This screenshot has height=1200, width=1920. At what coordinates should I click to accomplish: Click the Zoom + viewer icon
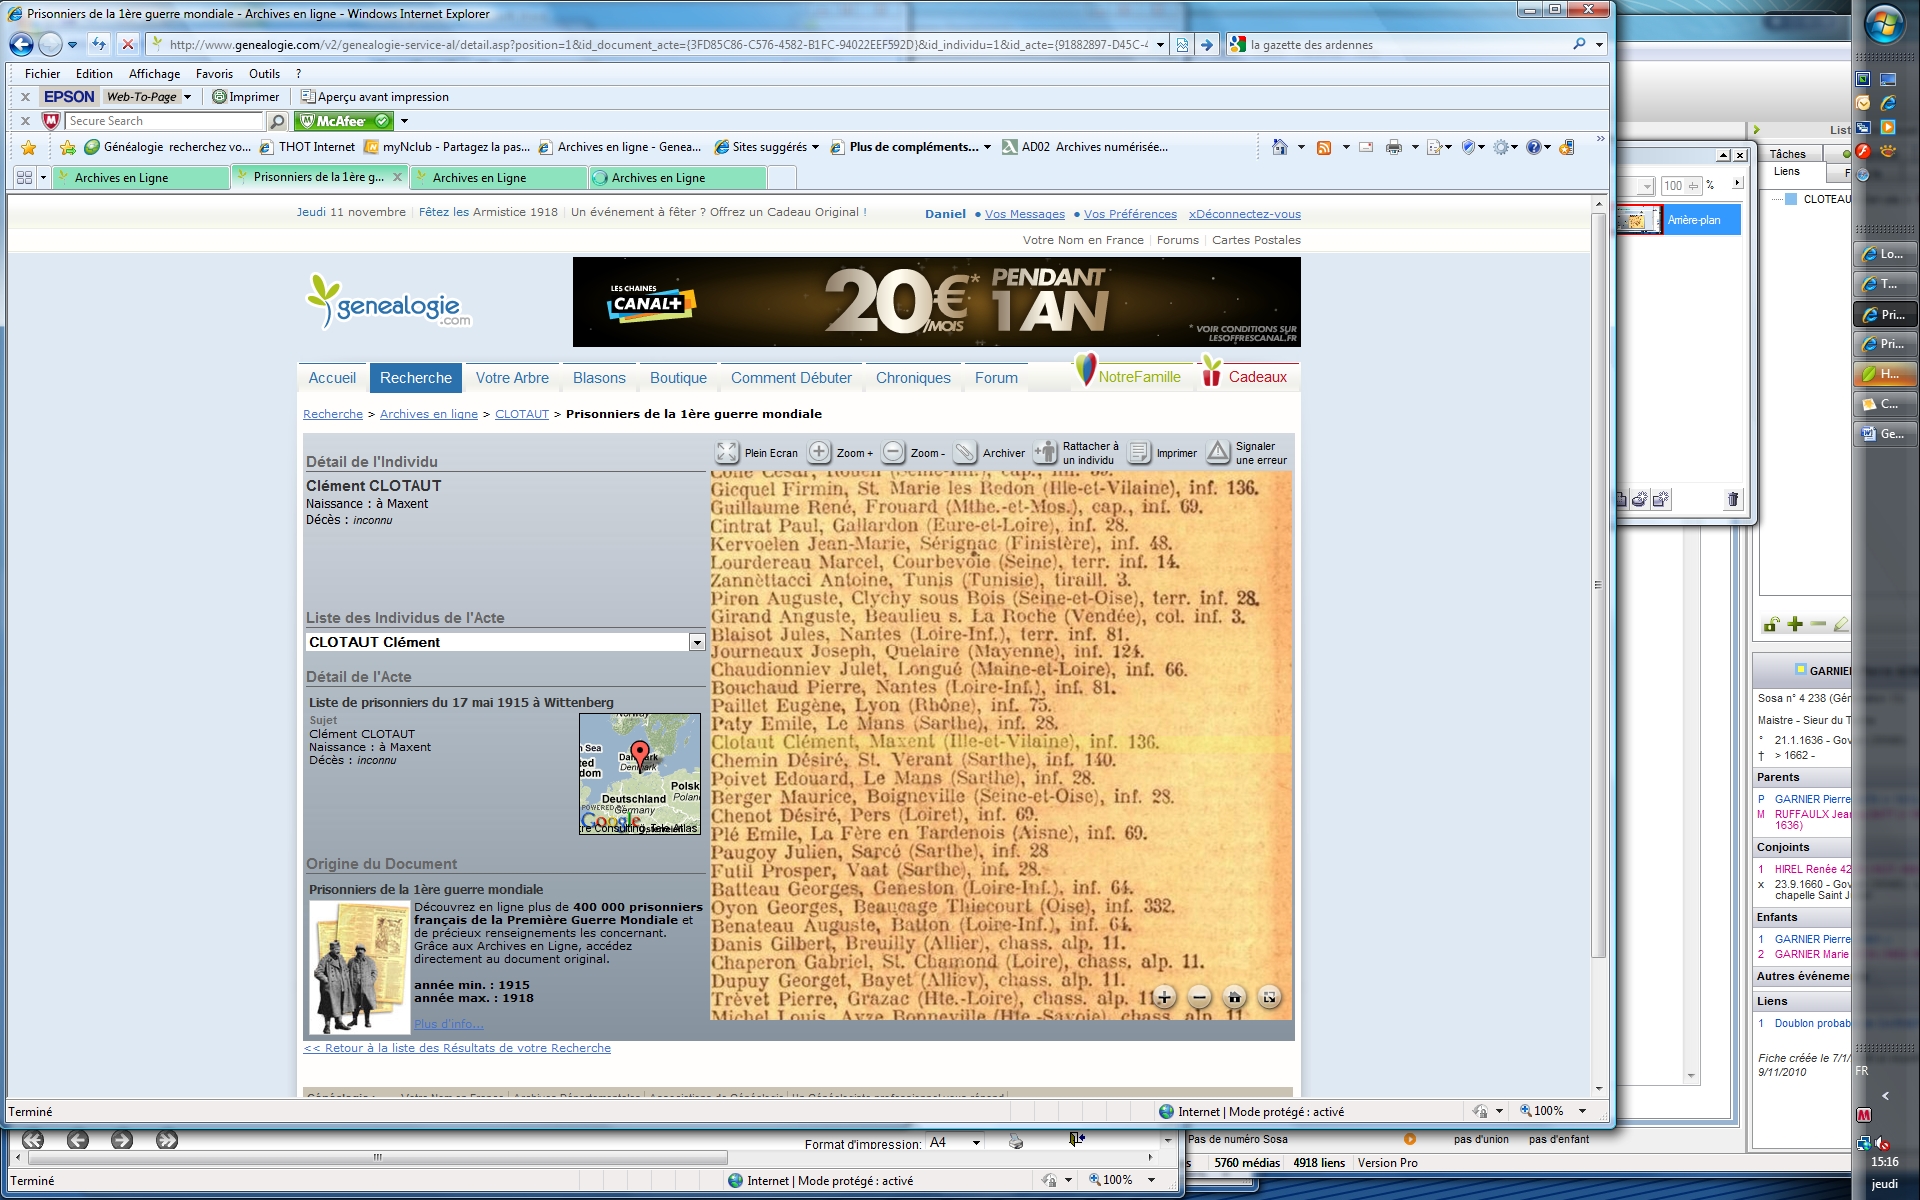(819, 452)
